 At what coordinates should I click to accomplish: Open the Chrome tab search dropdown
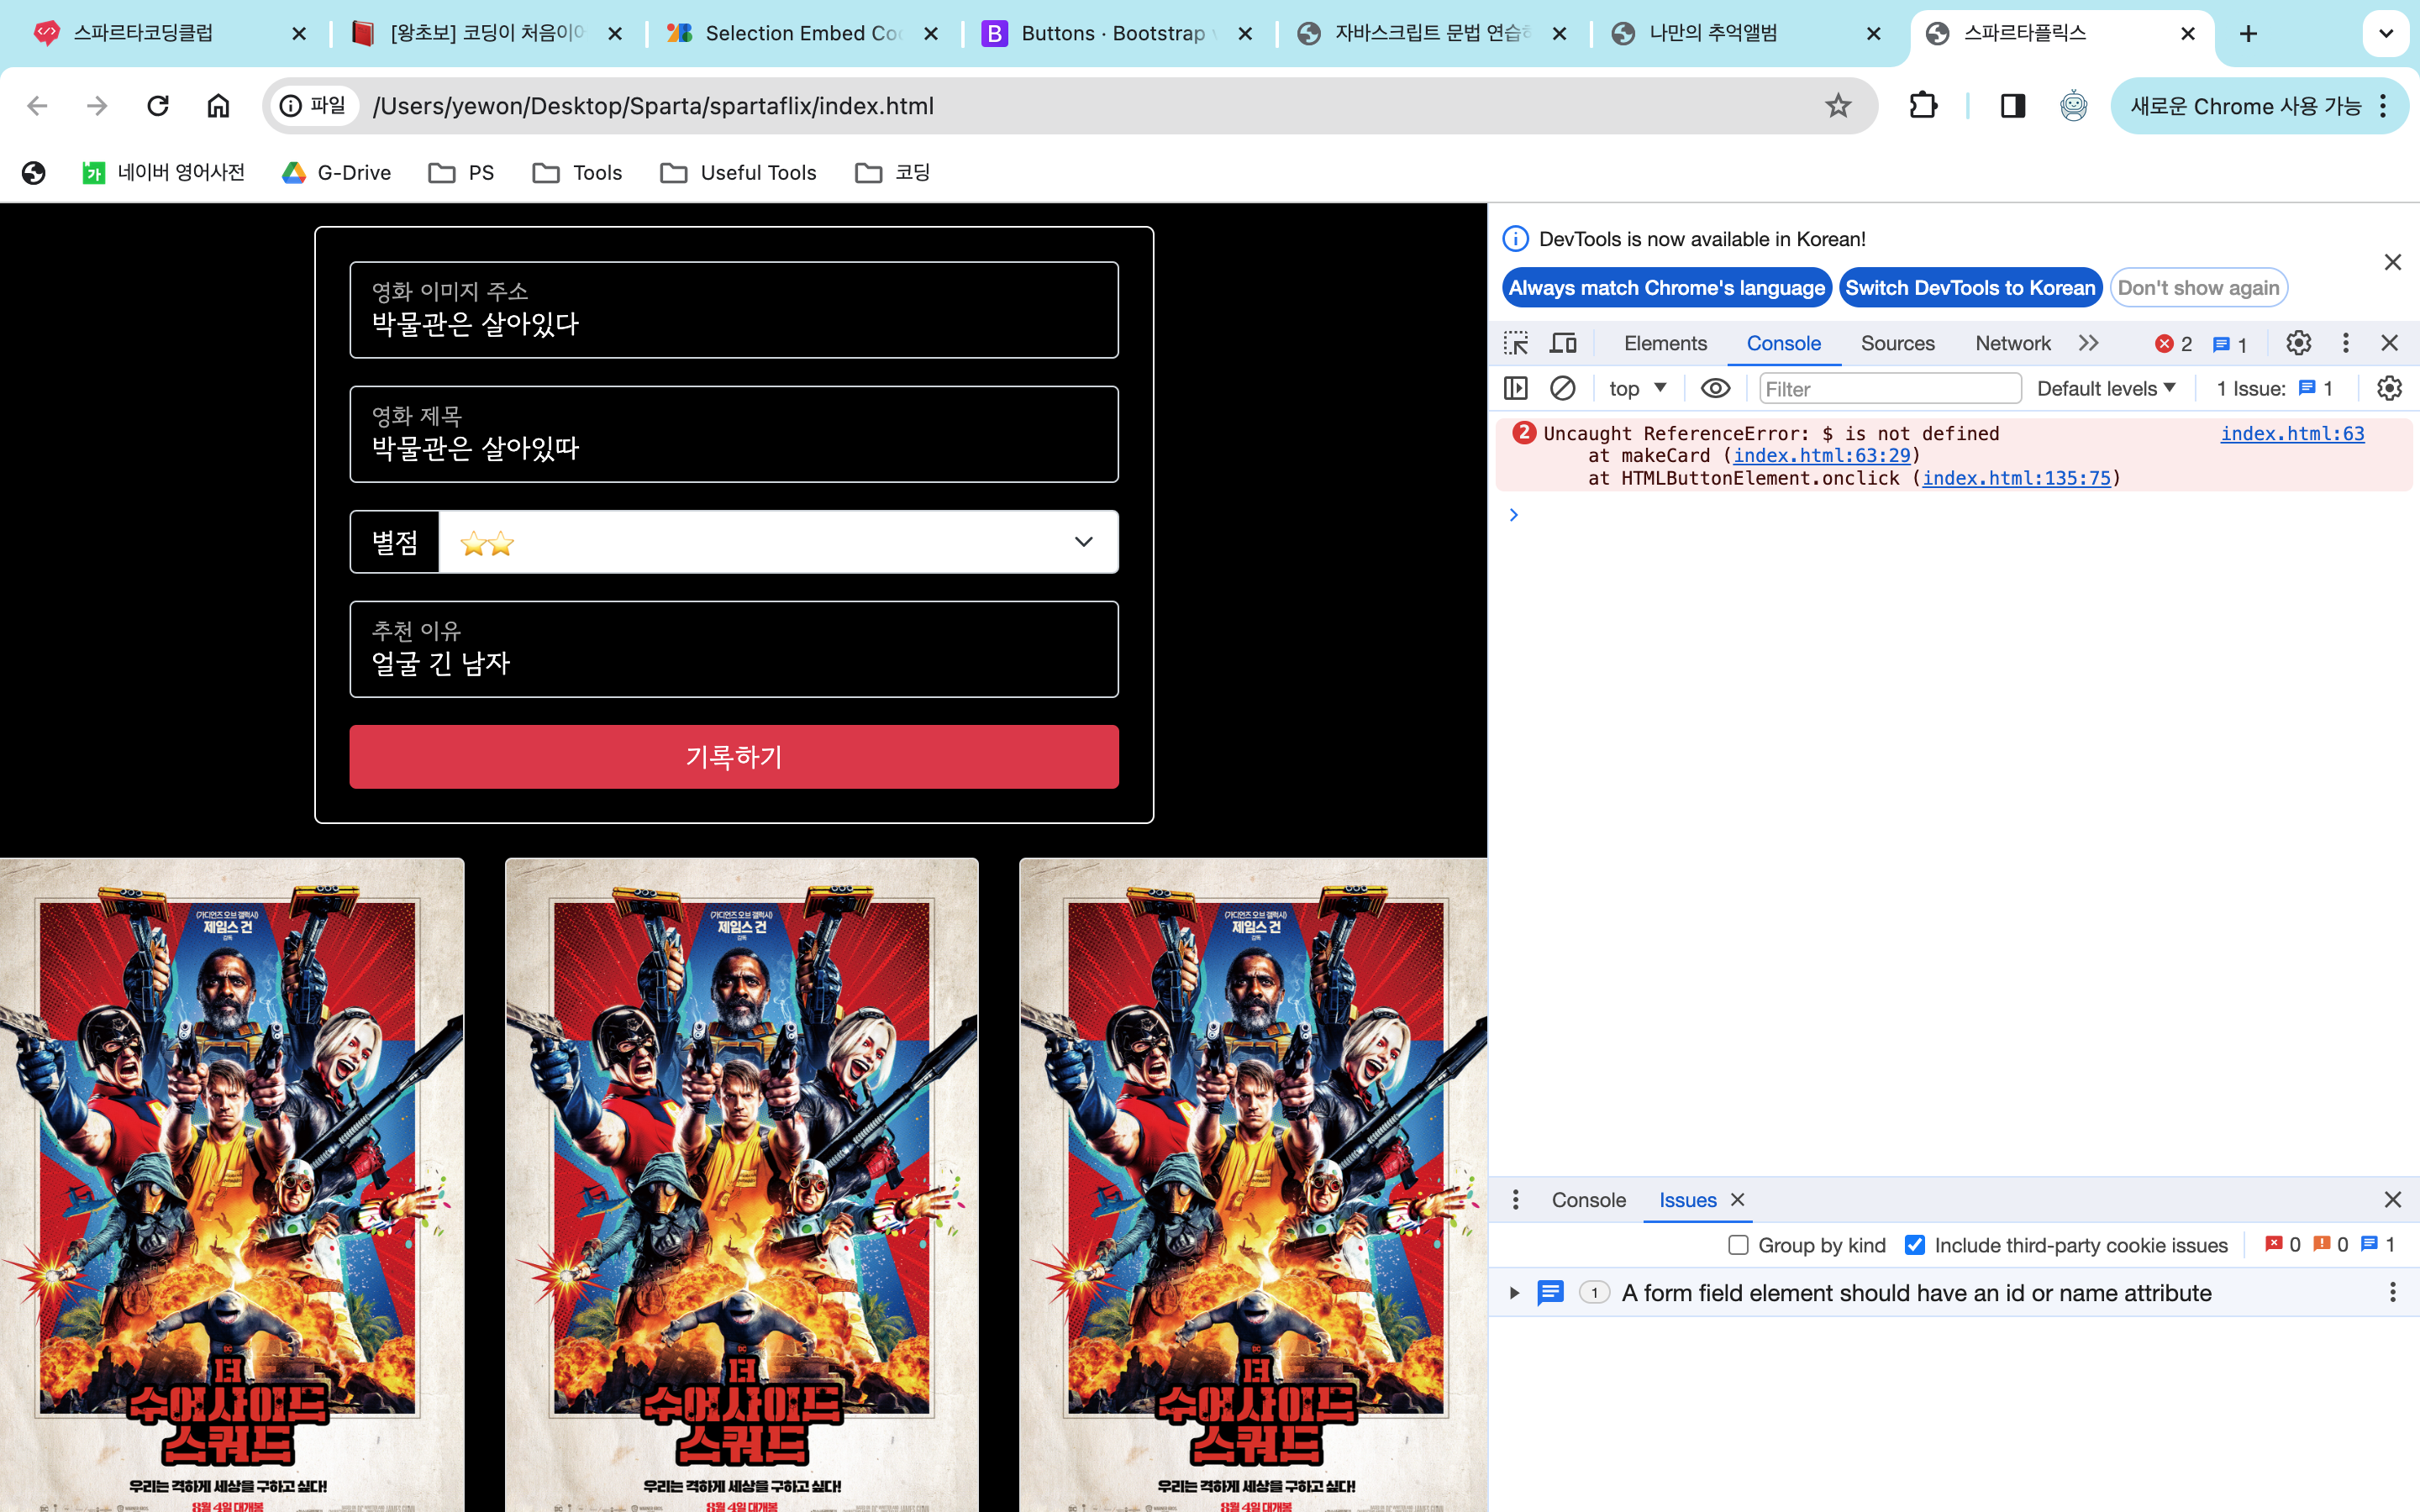pos(2386,34)
